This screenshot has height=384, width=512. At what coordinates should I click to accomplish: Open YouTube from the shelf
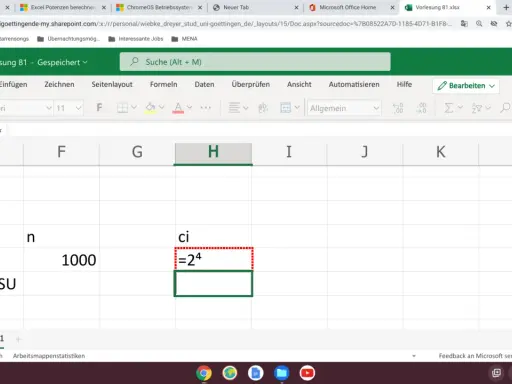coord(307,373)
